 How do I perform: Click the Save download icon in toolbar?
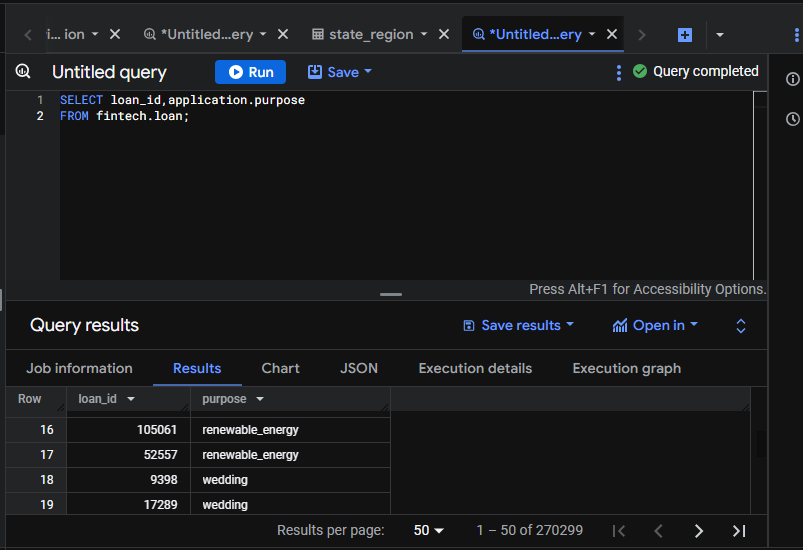click(314, 72)
